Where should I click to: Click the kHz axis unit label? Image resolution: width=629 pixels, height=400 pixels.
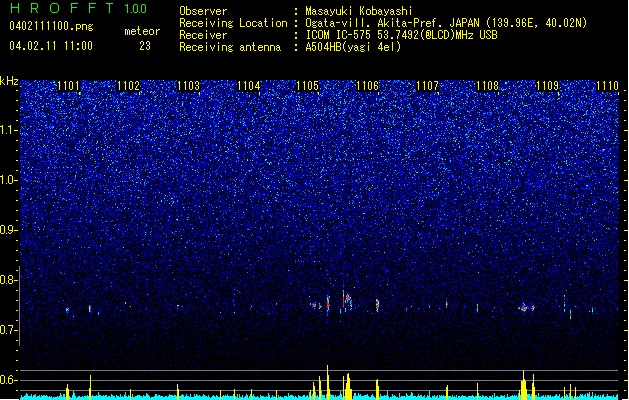9,81
